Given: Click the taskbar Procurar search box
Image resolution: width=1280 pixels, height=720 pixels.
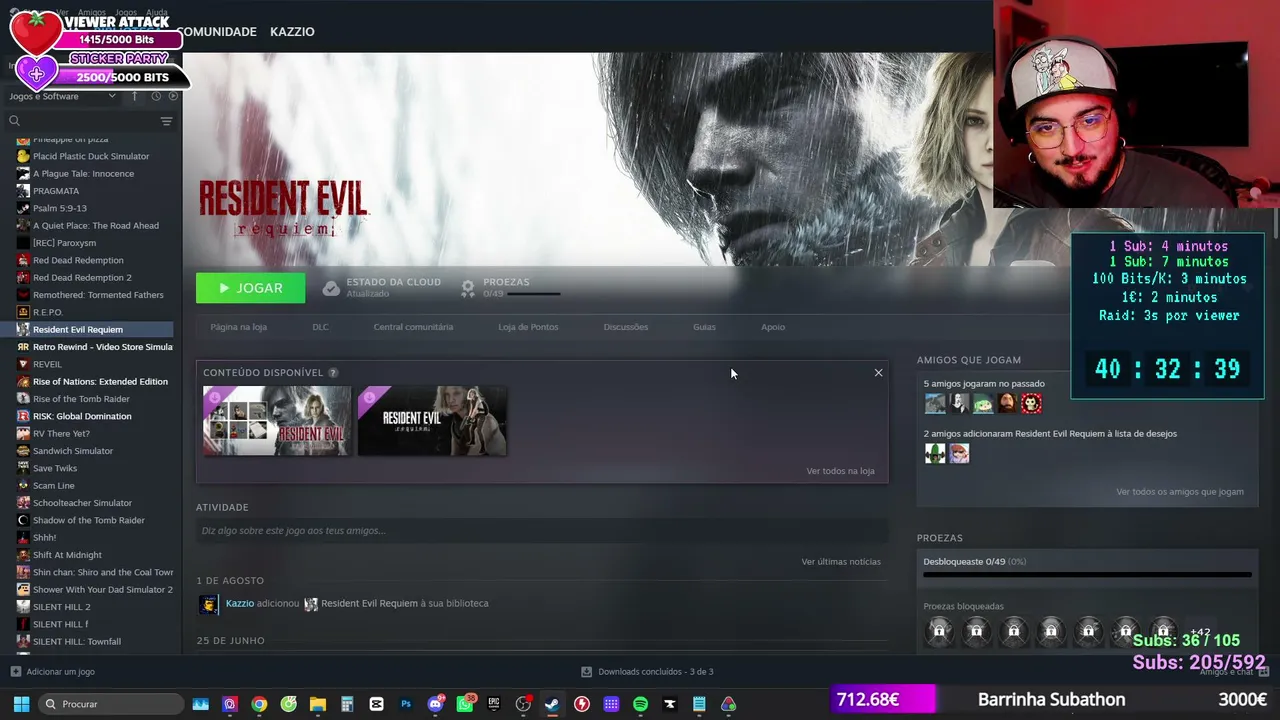Looking at the screenshot, I should 111,704.
